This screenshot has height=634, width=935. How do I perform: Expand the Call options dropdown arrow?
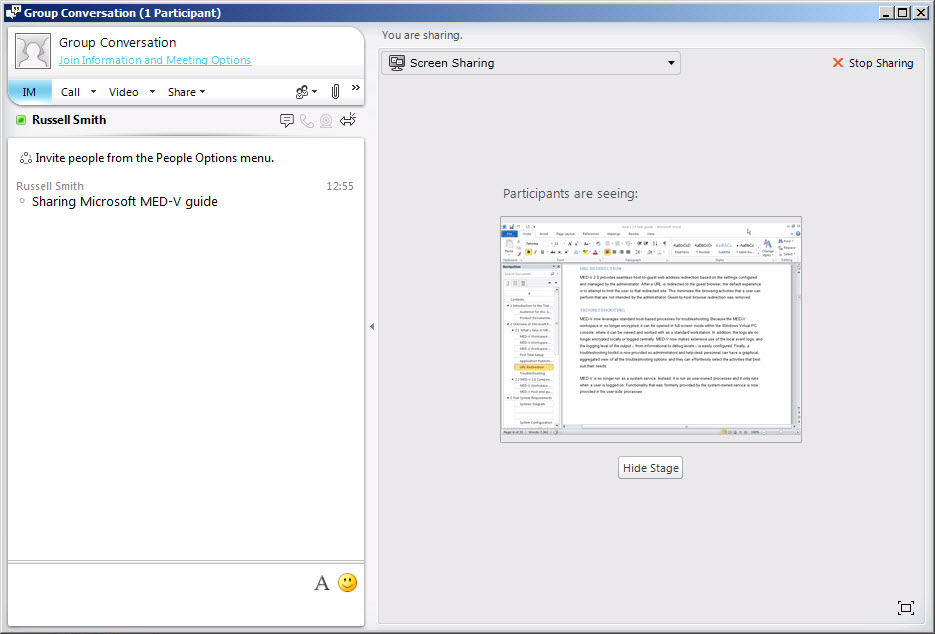(x=94, y=92)
